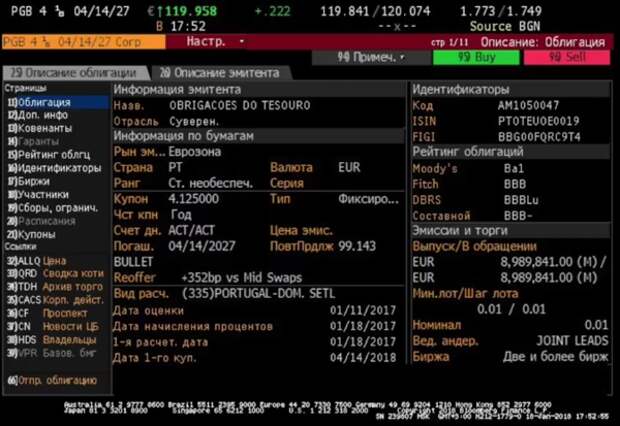Viewport: 620px width, 426px height.
Task: Click the ISIN value PTOTEUOE0019
Action: coord(539,121)
